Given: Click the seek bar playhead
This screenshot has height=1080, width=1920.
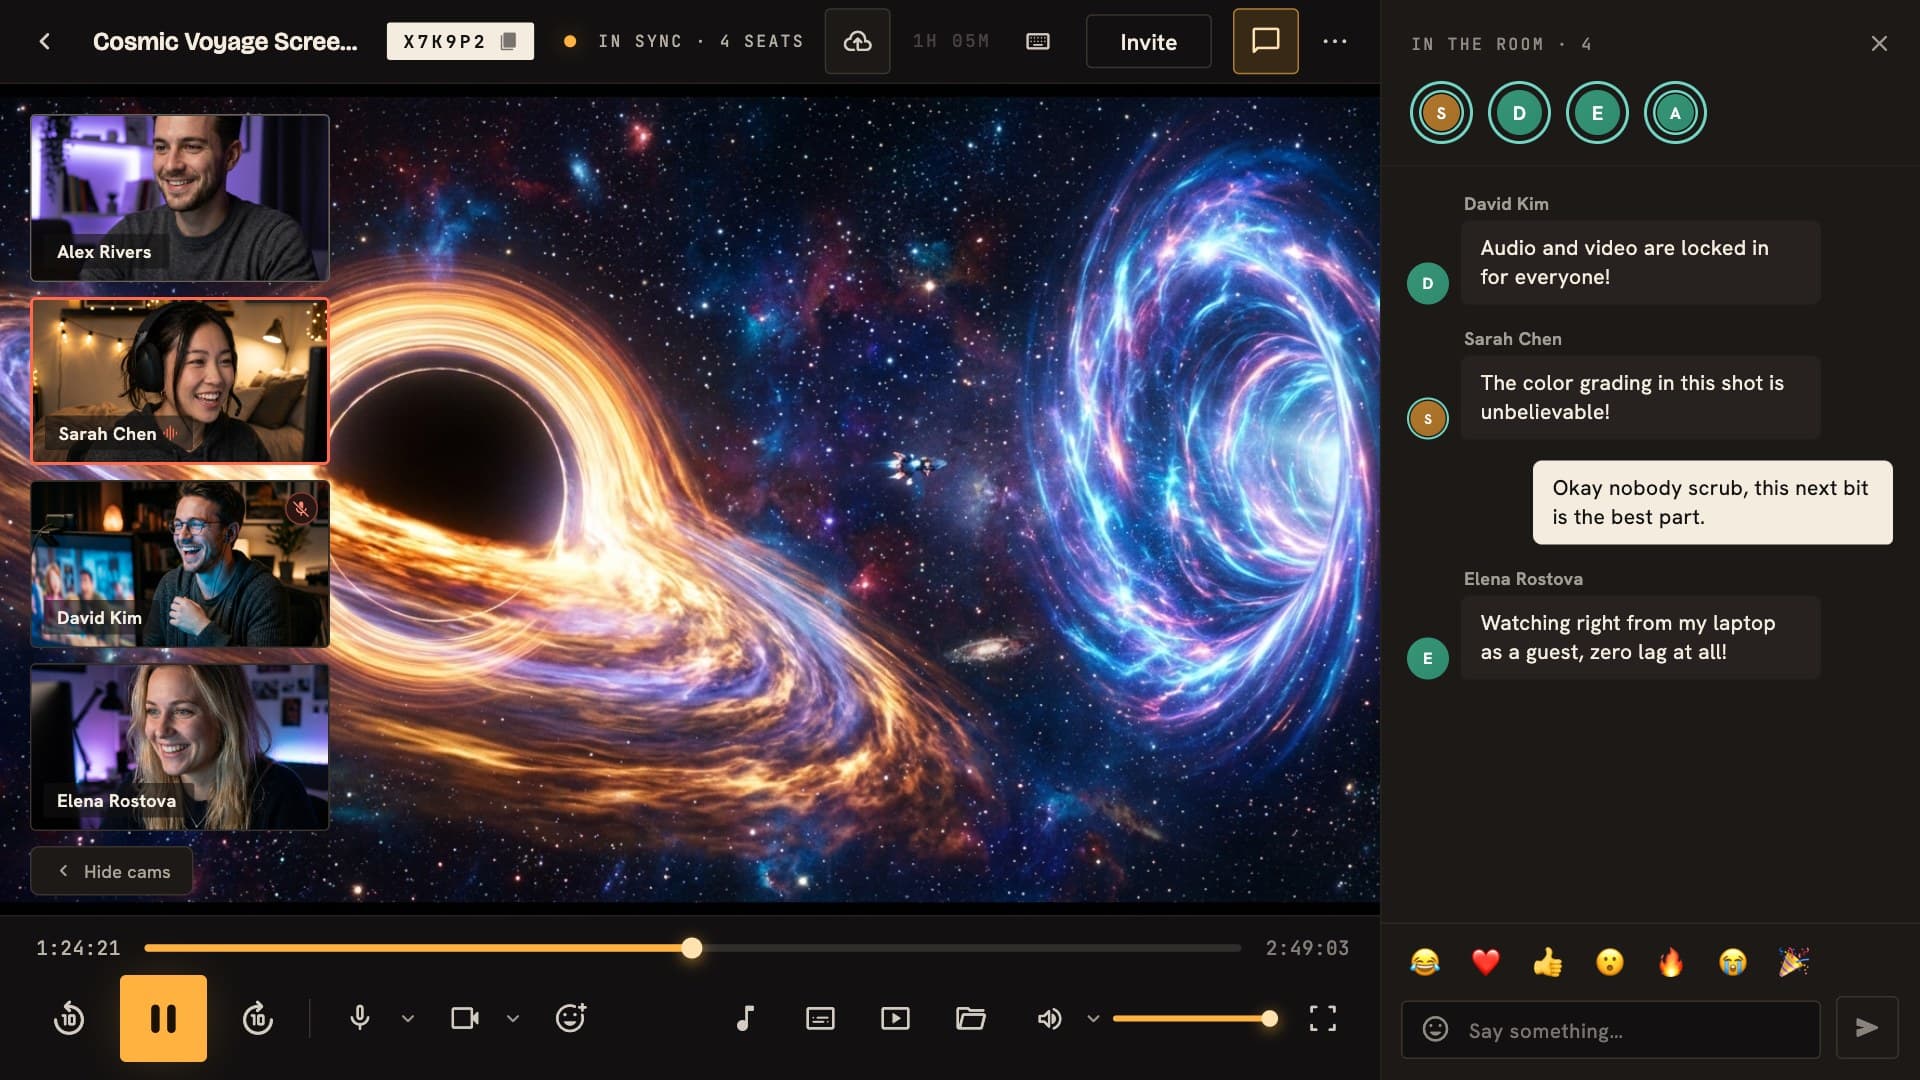Looking at the screenshot, I should 692,948.
